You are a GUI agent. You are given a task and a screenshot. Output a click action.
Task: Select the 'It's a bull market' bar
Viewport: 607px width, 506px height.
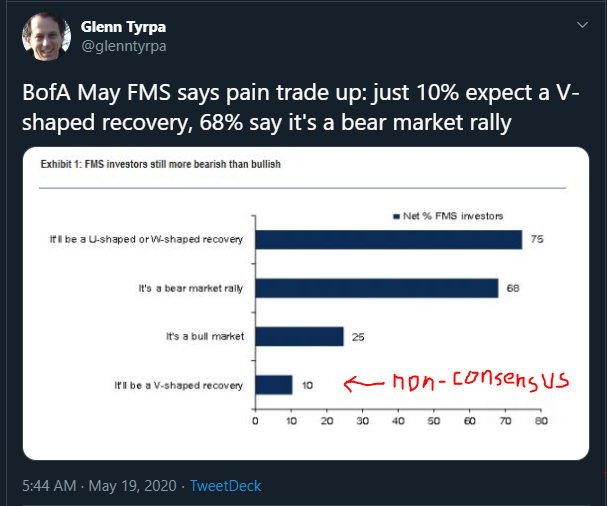point(299,336)
